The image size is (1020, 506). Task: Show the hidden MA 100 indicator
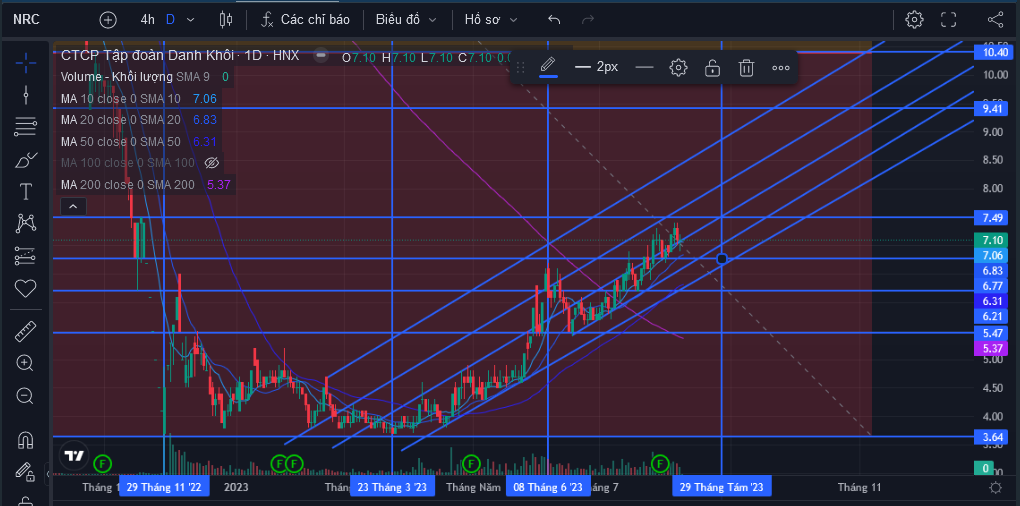tap(211, 163)
